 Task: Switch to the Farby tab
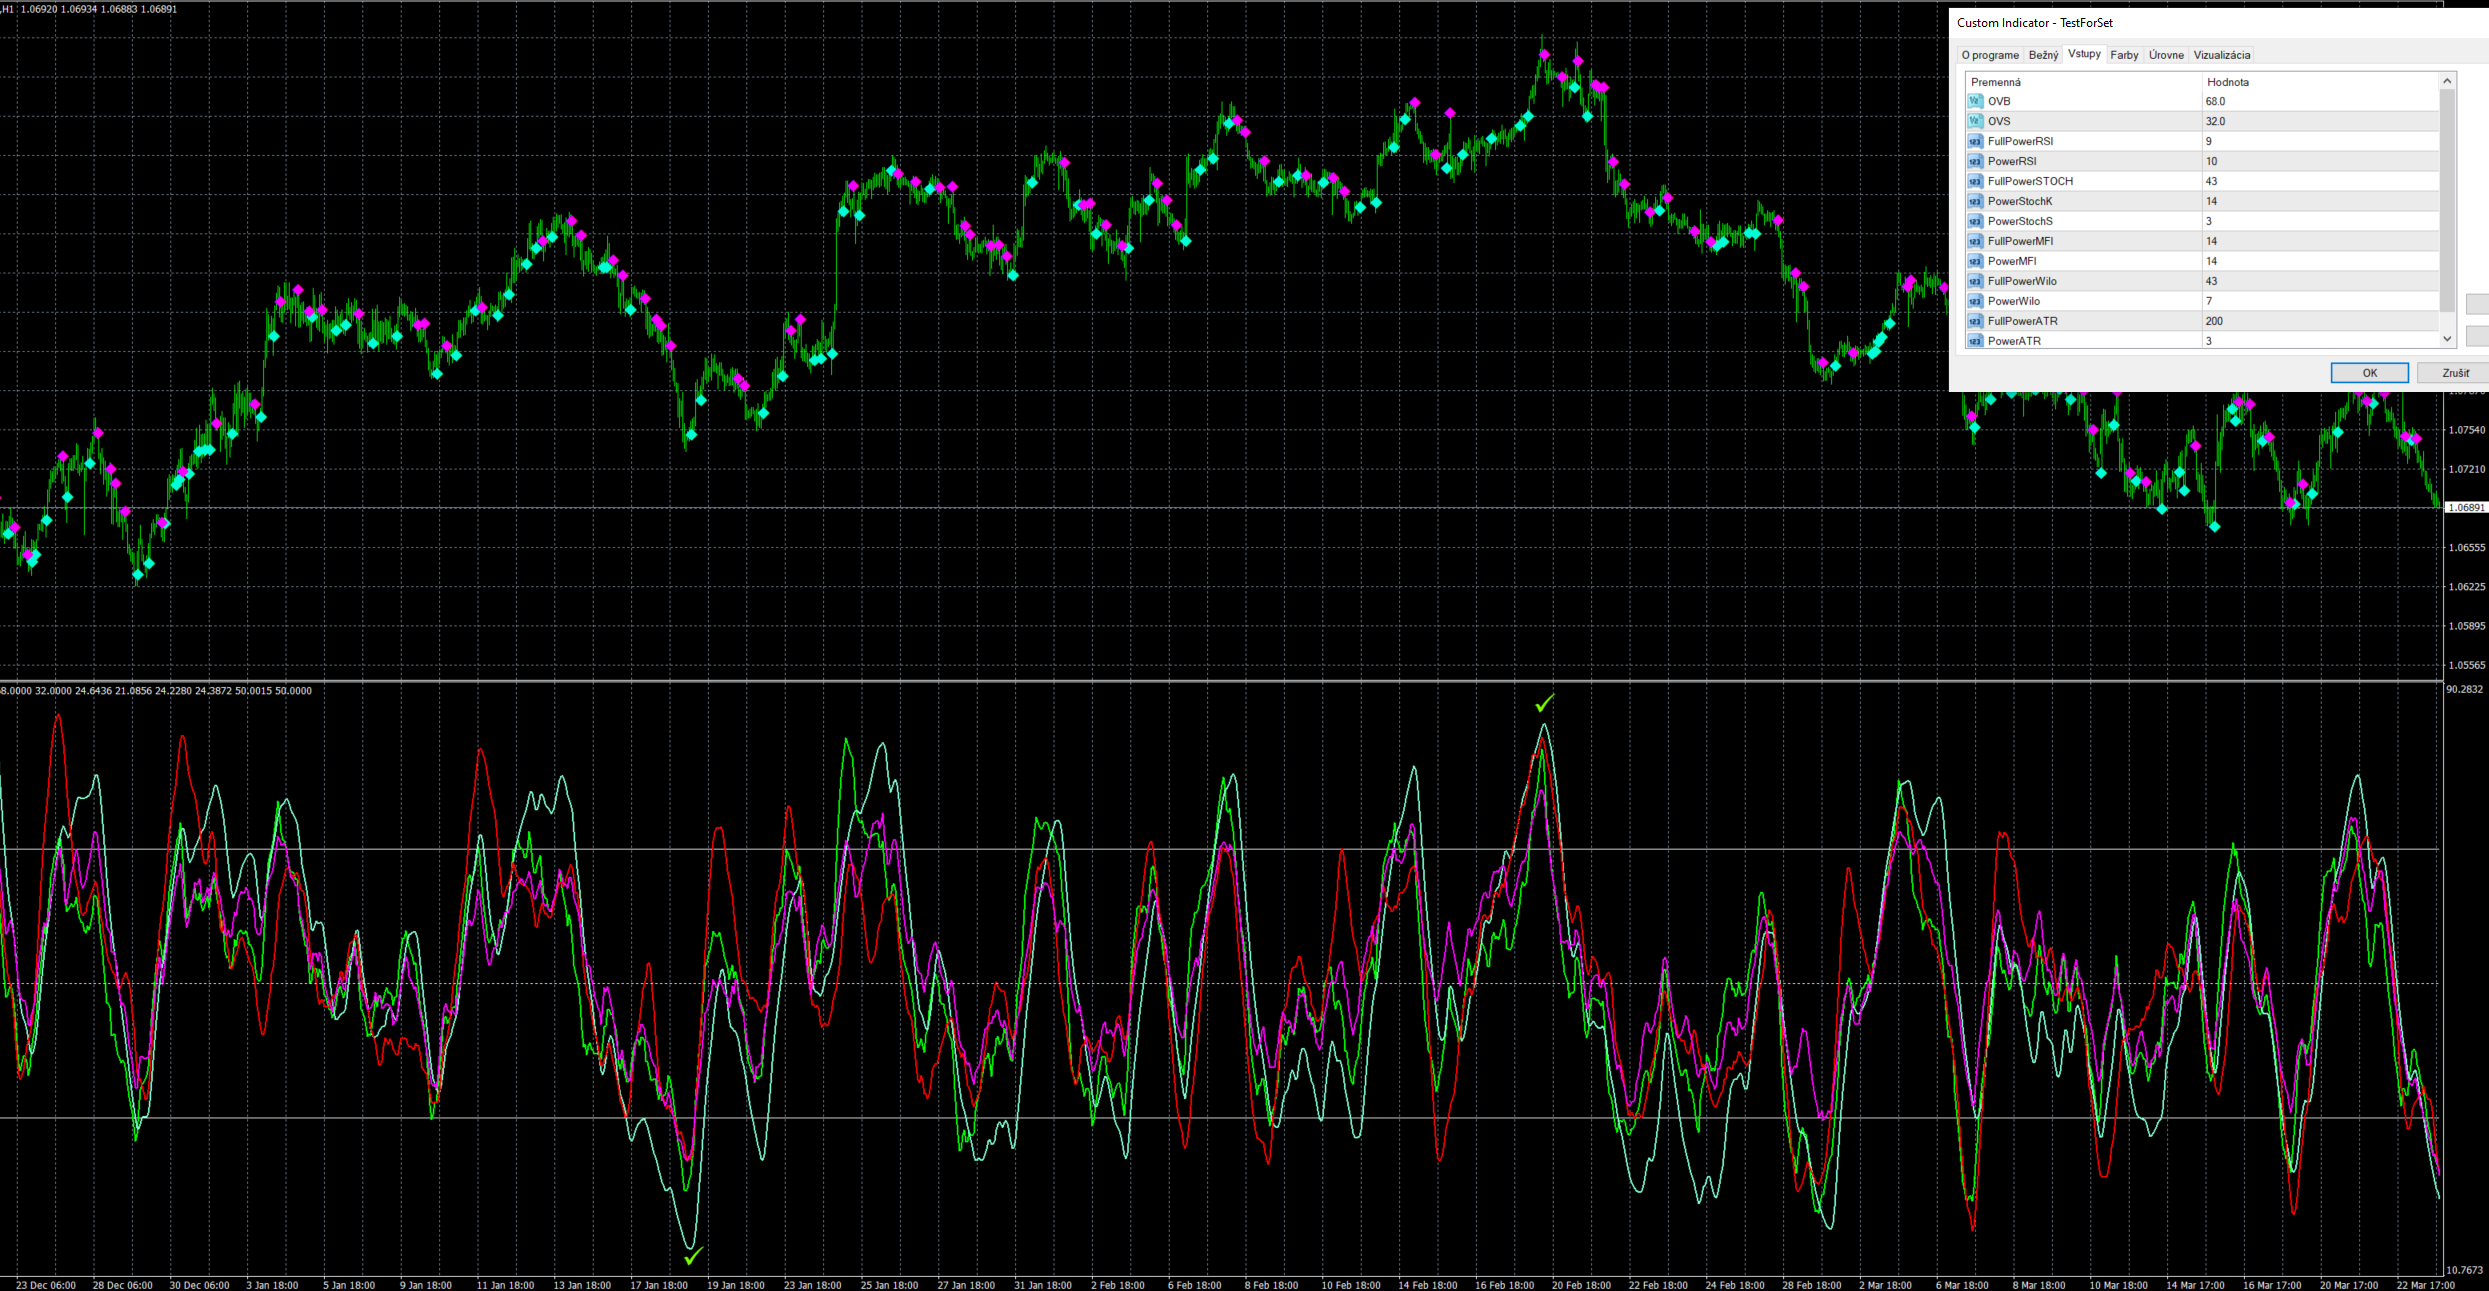pos(2124,55)
